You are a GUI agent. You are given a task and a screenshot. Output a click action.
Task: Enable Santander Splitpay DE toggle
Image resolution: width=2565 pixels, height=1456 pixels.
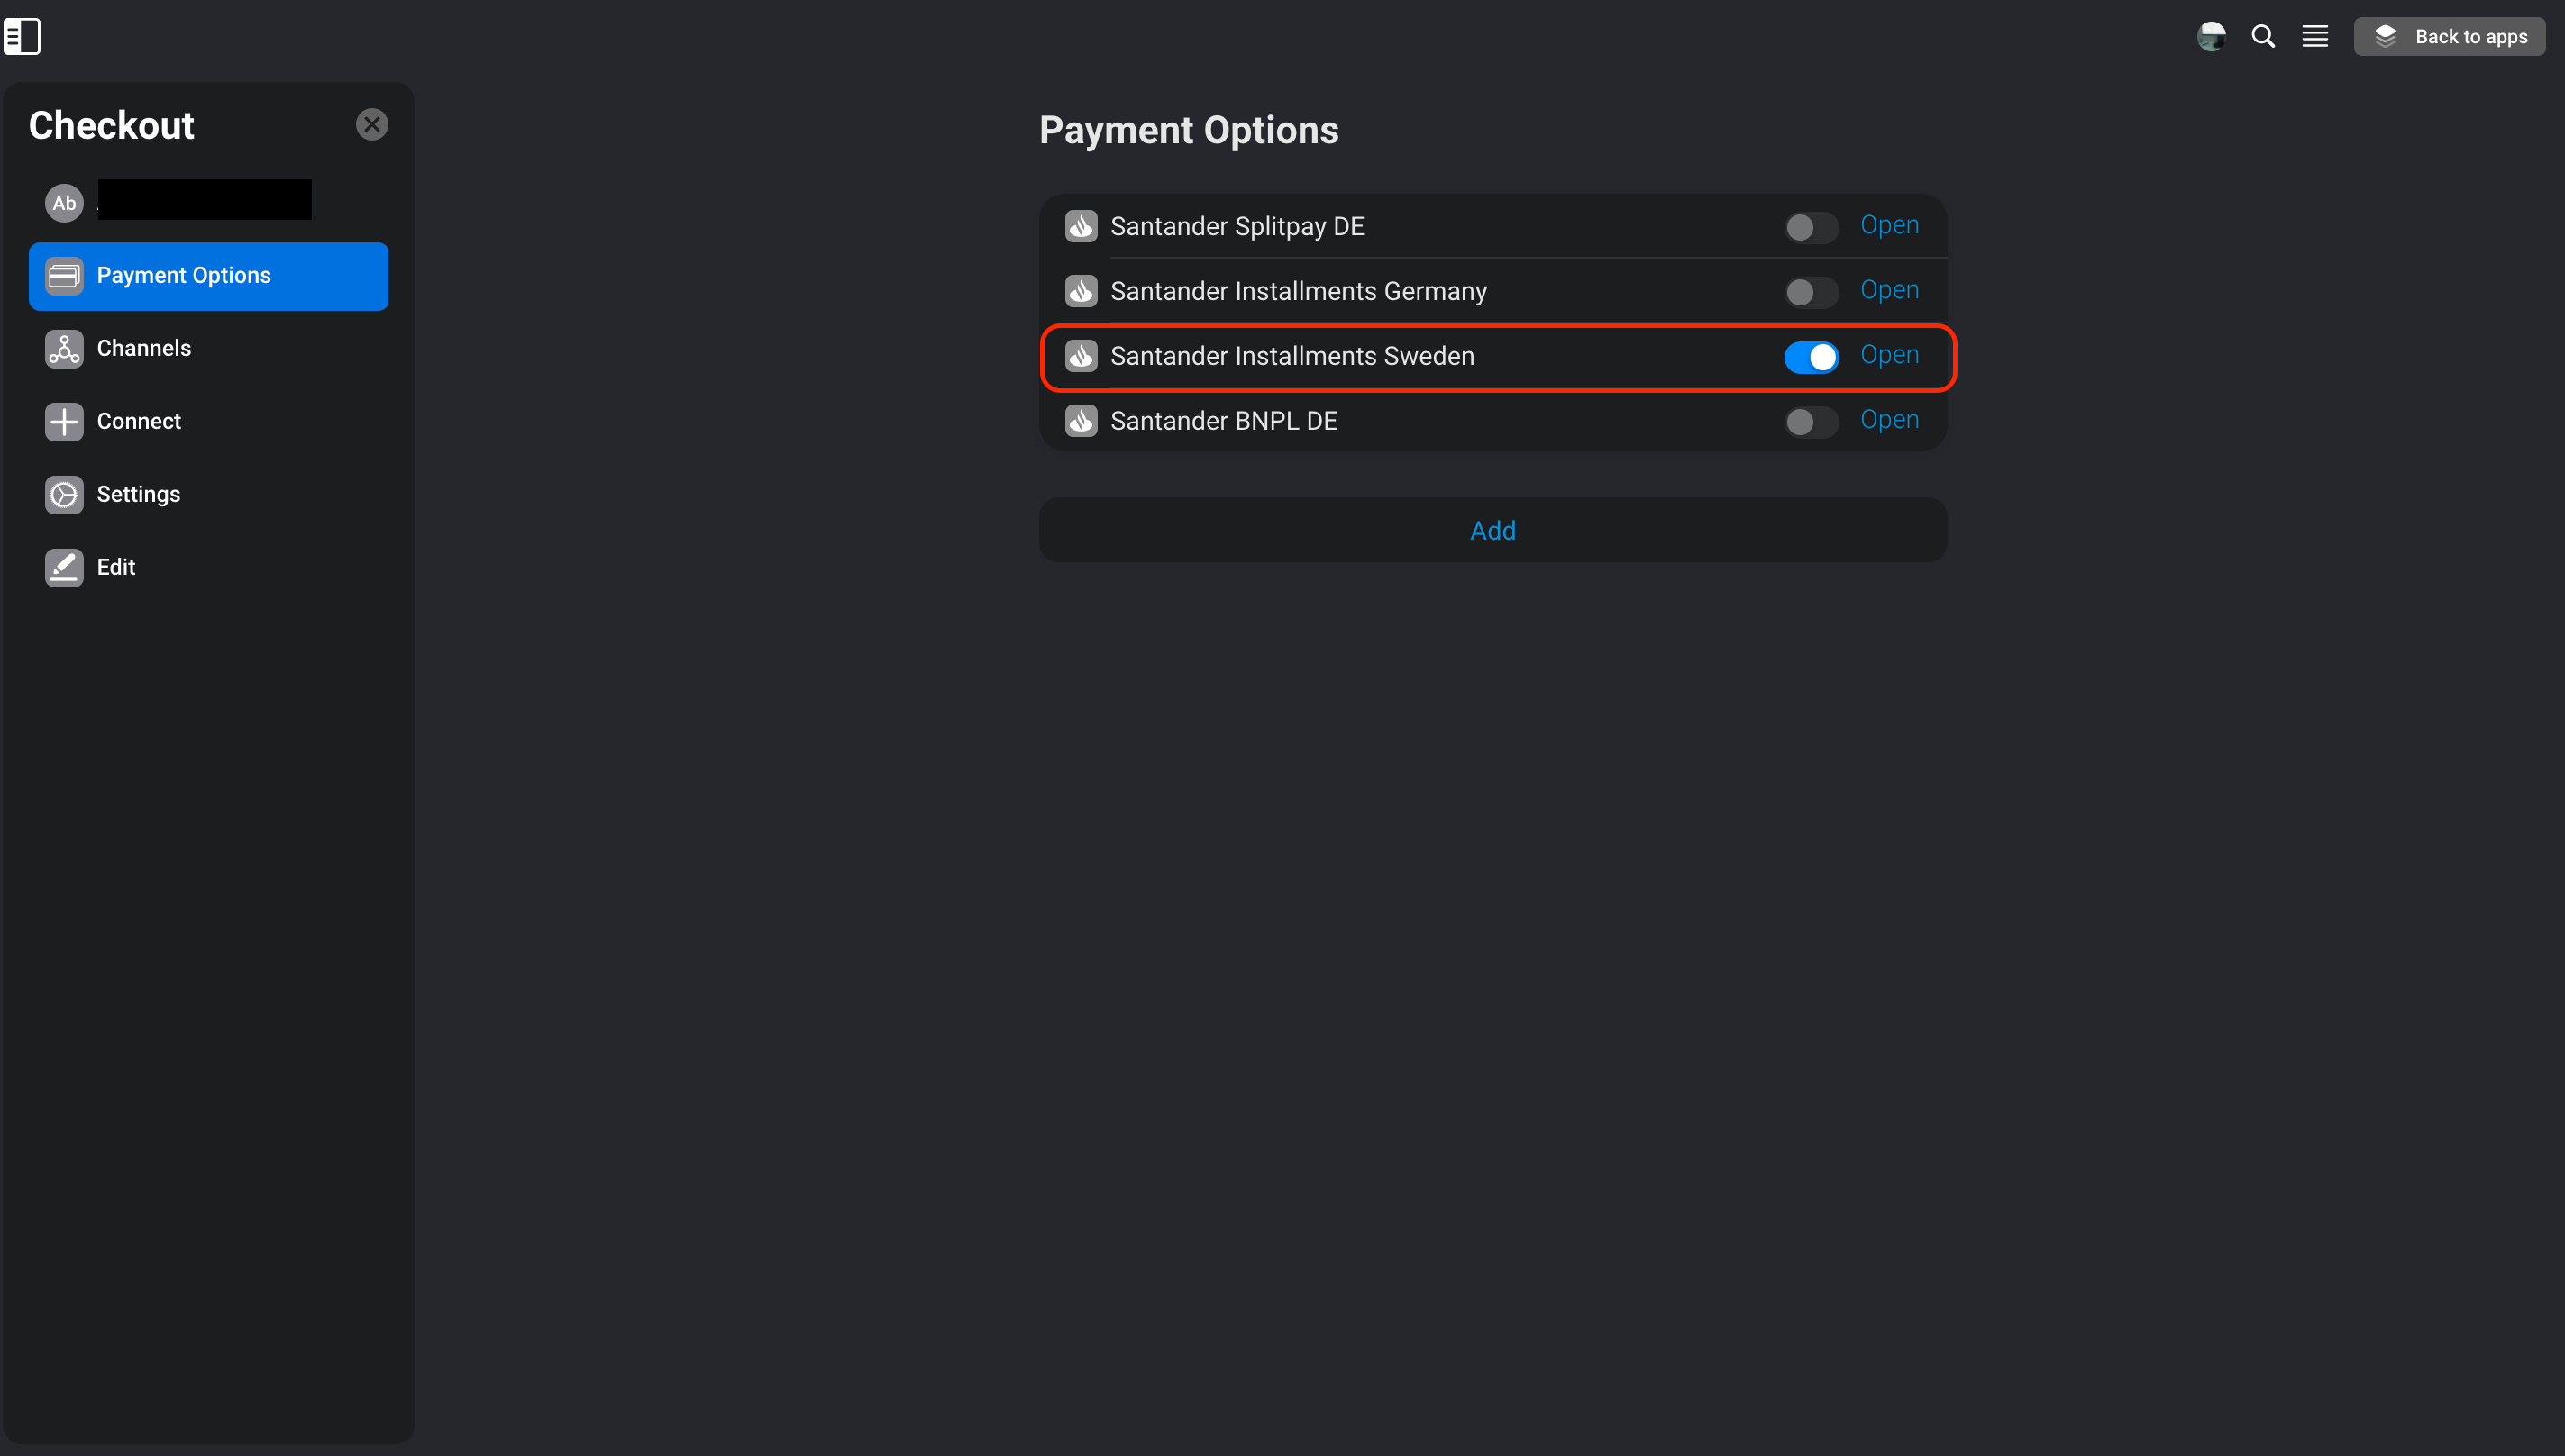click(x=1811, y=228)
